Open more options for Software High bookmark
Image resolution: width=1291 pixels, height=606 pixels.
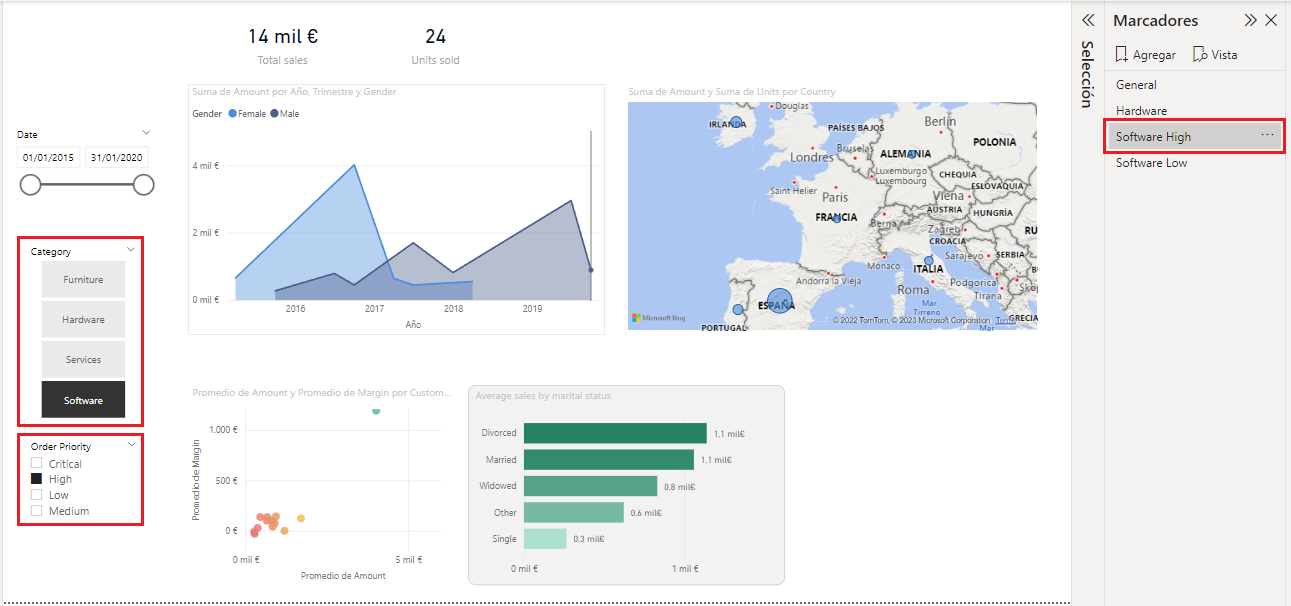(x=1267, y=135)
